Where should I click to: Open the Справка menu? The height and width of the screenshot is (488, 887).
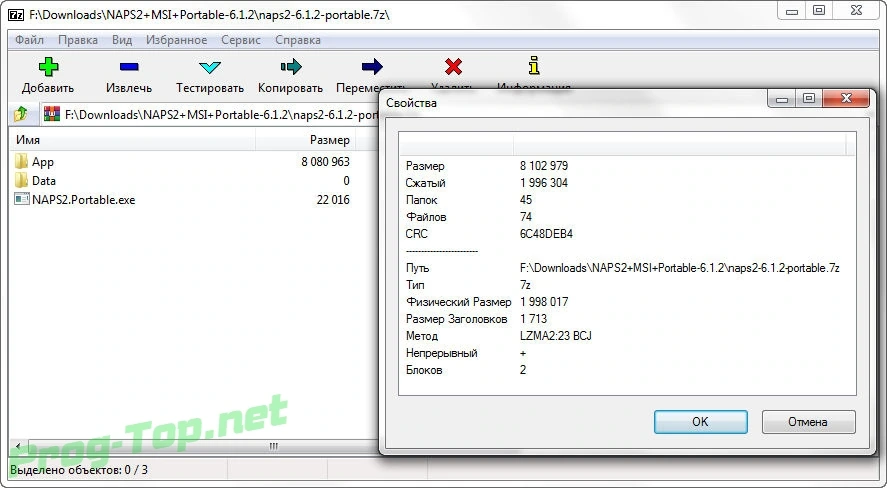pos(298,40)
